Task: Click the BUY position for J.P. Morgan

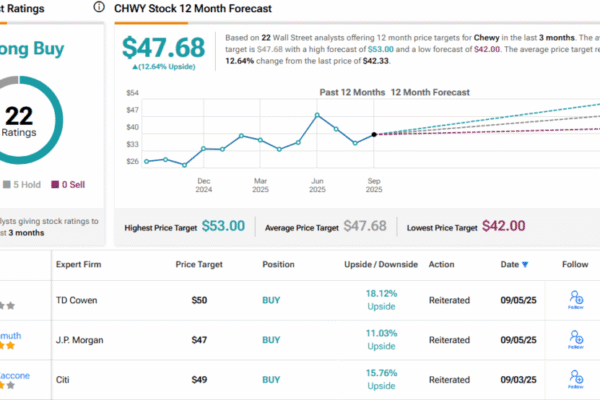Action: pos(271,340)
